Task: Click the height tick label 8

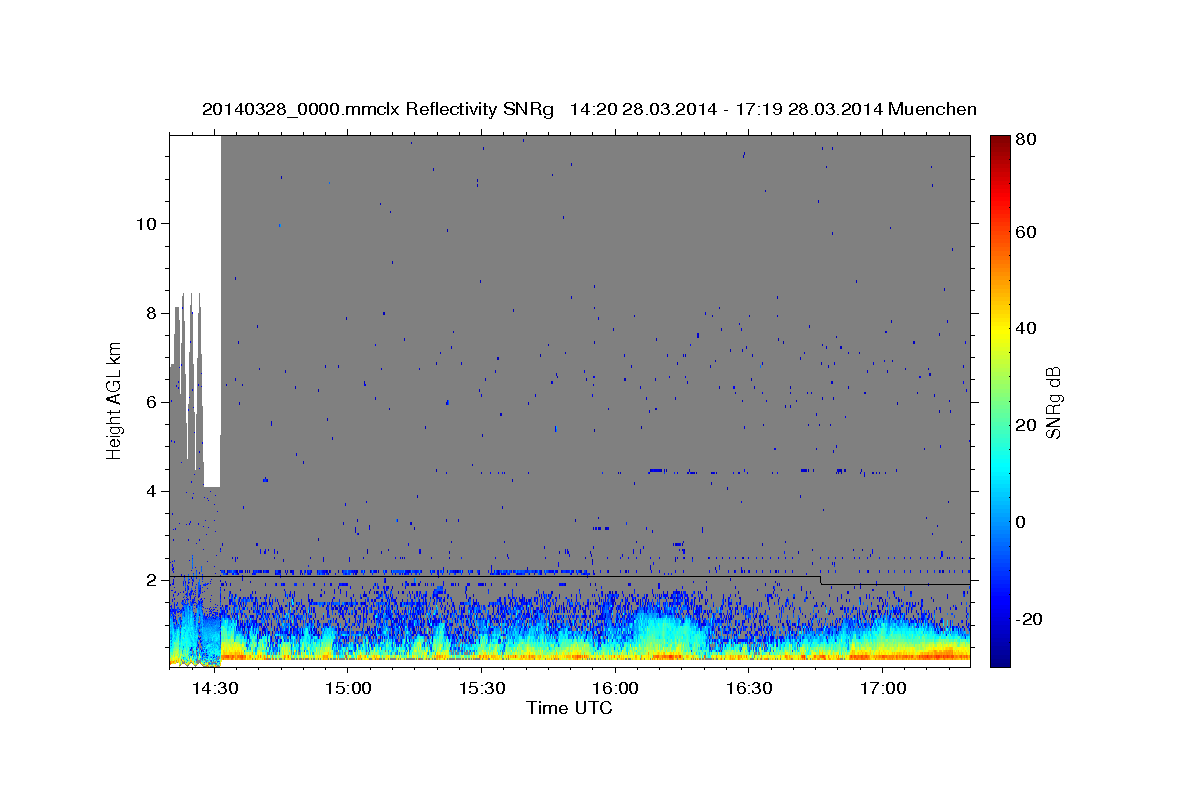Action: click(152, 313)
